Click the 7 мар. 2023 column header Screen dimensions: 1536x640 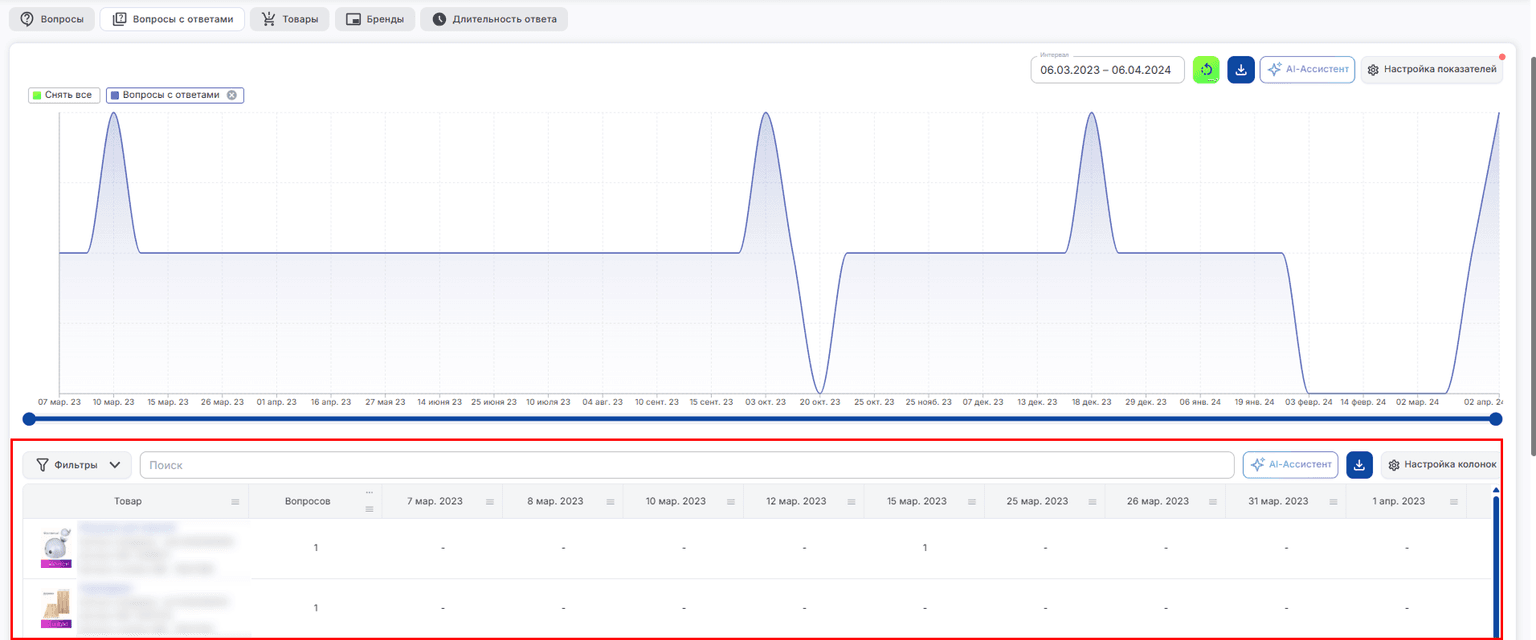click(x=435, y=501)
